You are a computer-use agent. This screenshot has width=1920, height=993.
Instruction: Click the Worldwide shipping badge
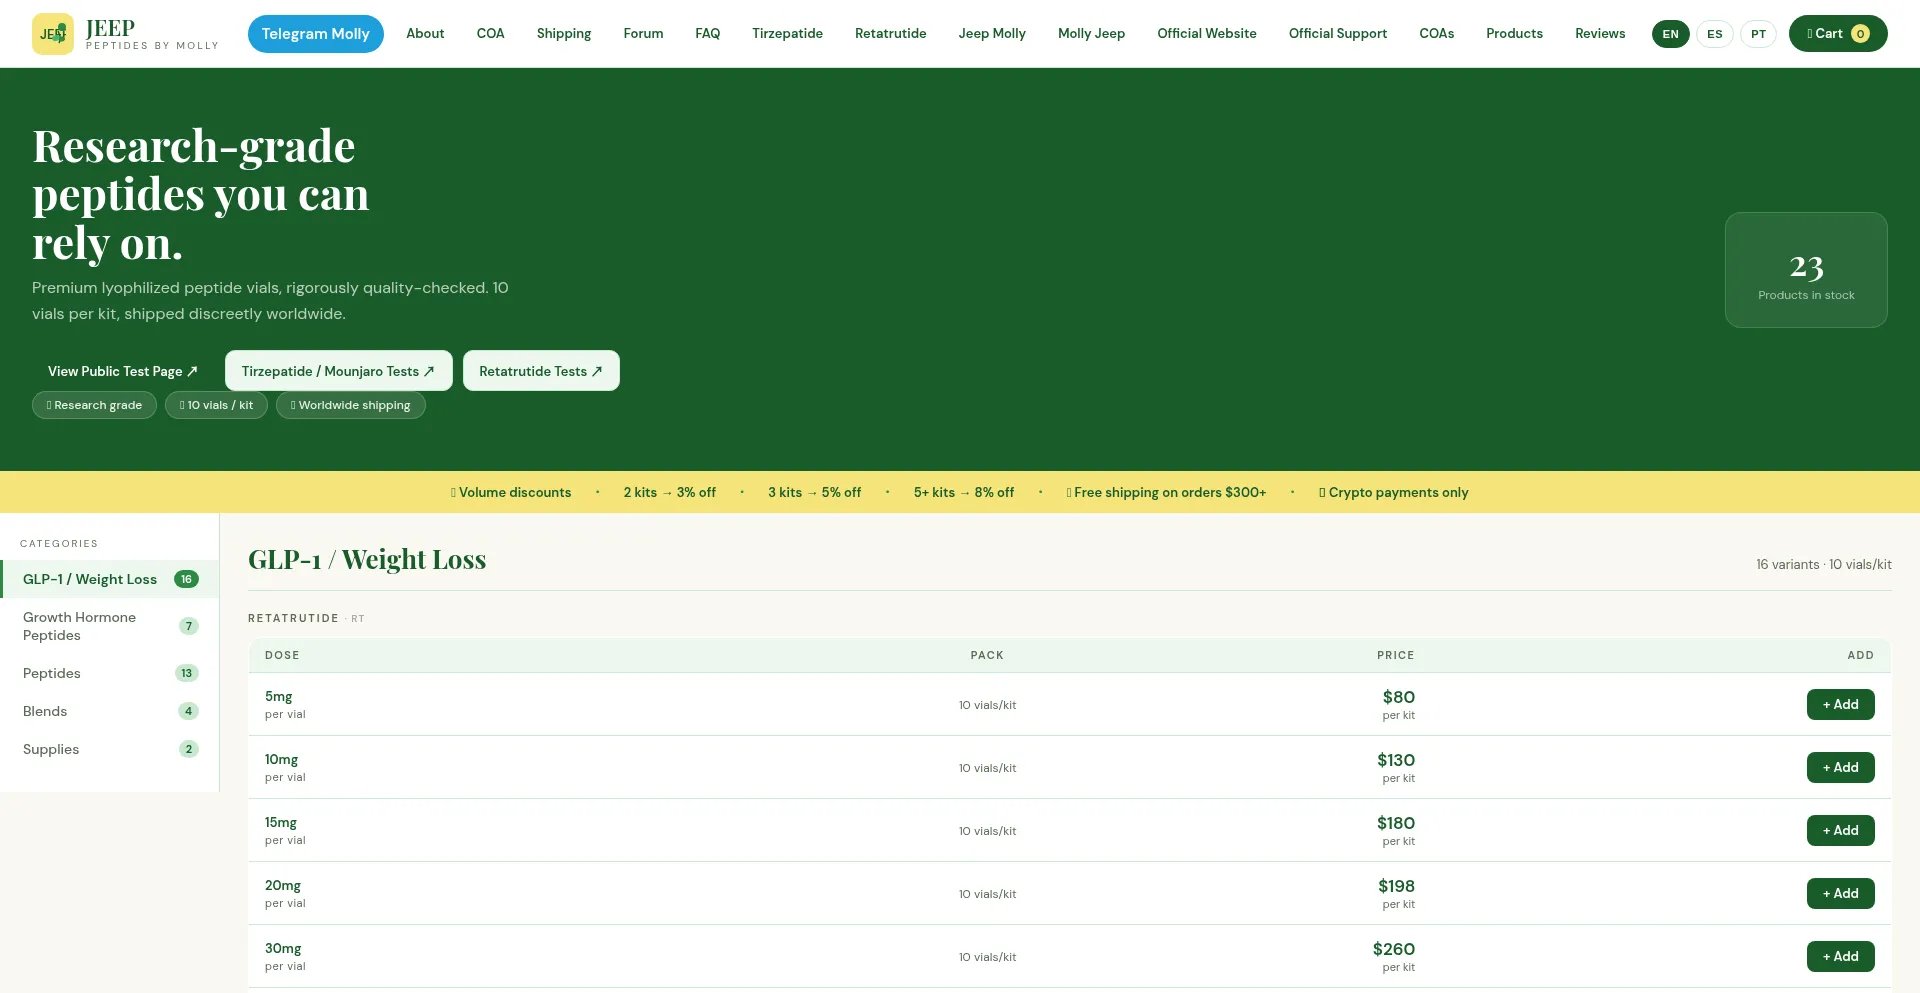(x=351, y=405)
